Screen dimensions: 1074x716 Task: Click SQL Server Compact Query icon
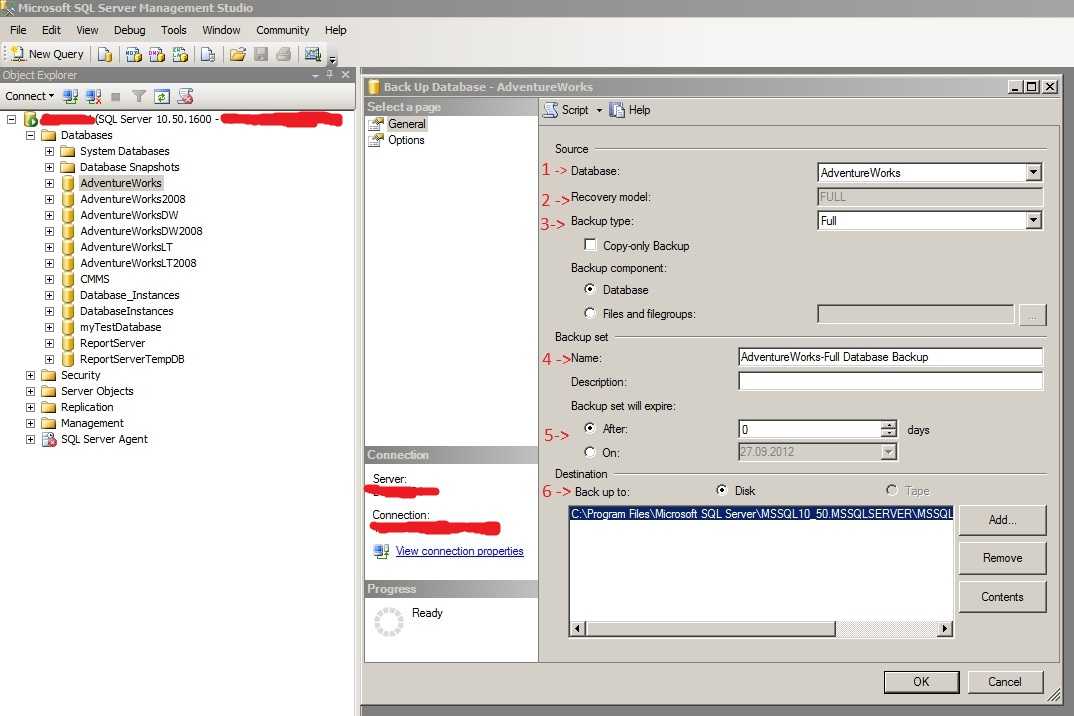[208, 54]
